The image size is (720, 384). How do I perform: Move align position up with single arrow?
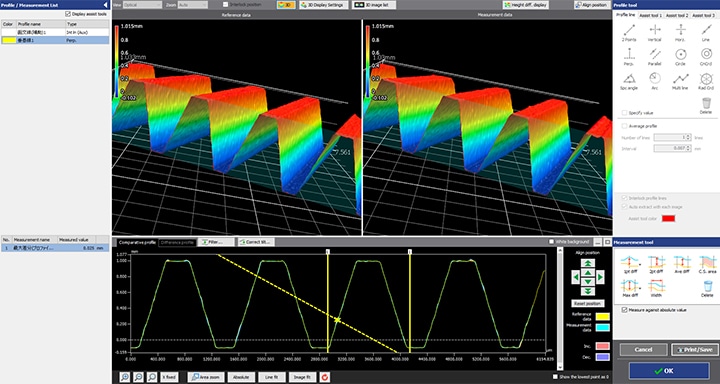pos(588,272)
